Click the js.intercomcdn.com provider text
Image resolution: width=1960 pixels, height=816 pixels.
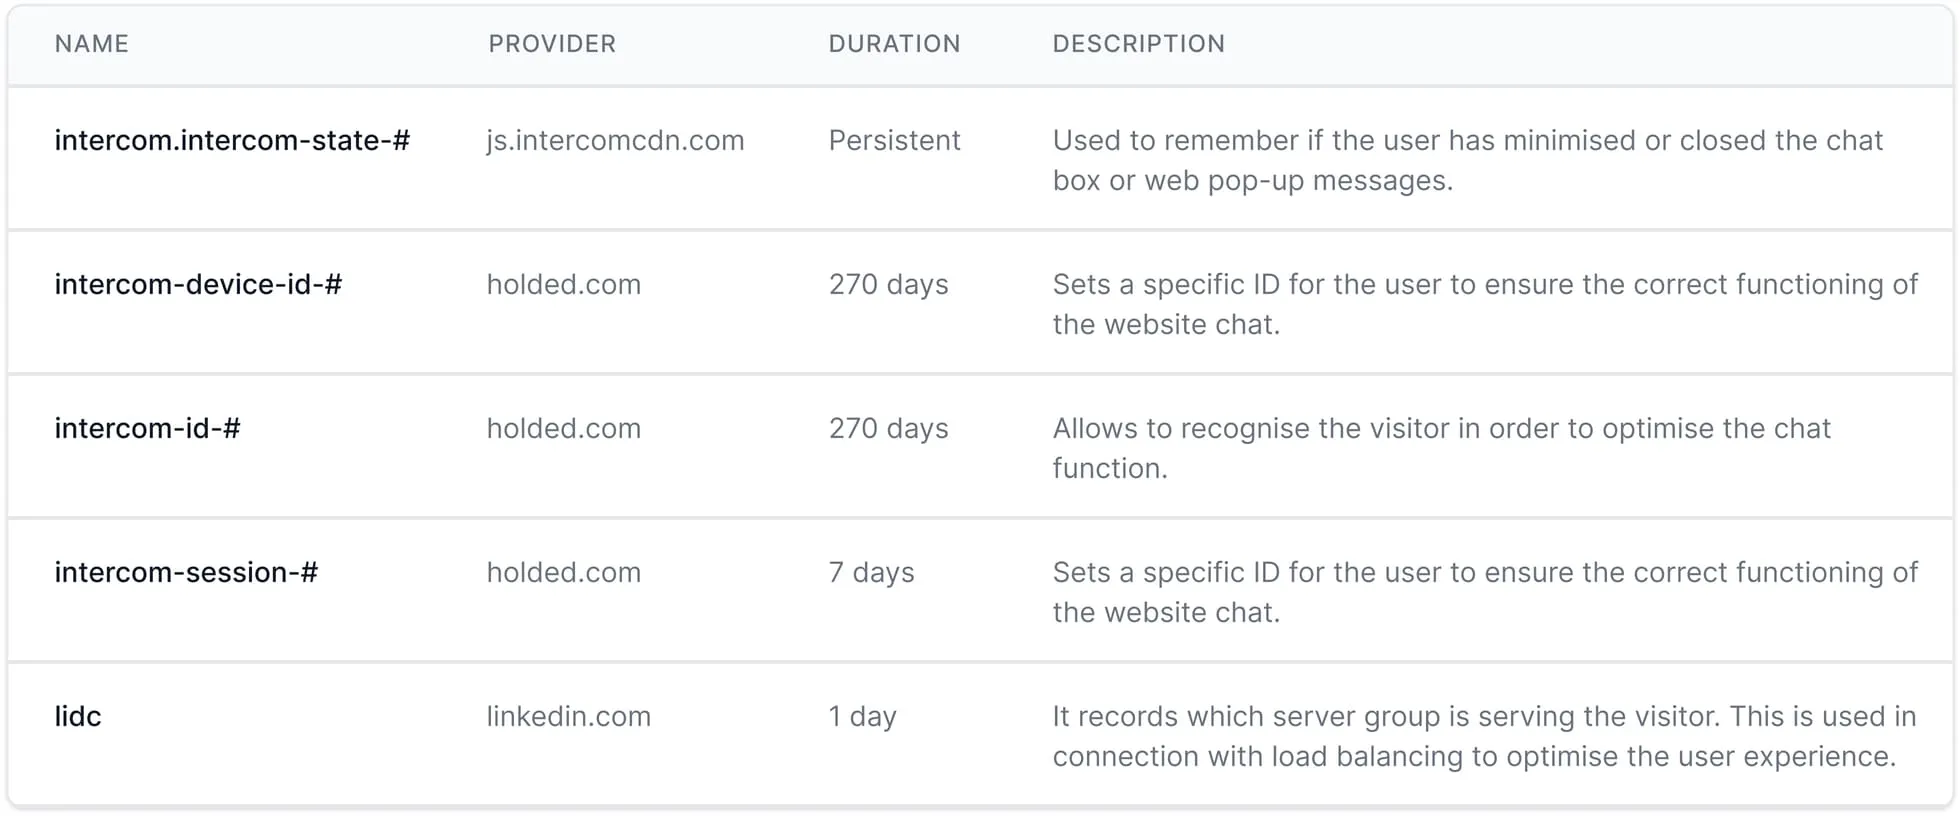click(615, 140)
